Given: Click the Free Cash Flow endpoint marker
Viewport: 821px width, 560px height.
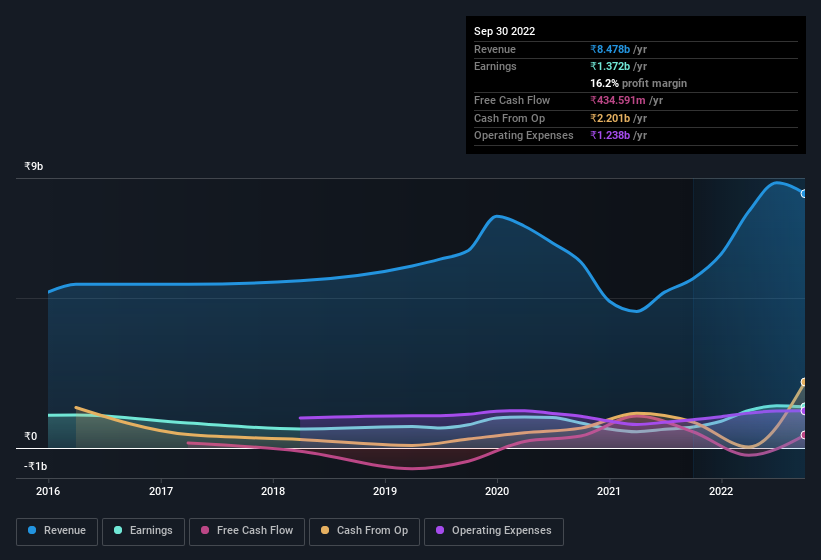Looking at the screenshot, I should pos(804,435).
